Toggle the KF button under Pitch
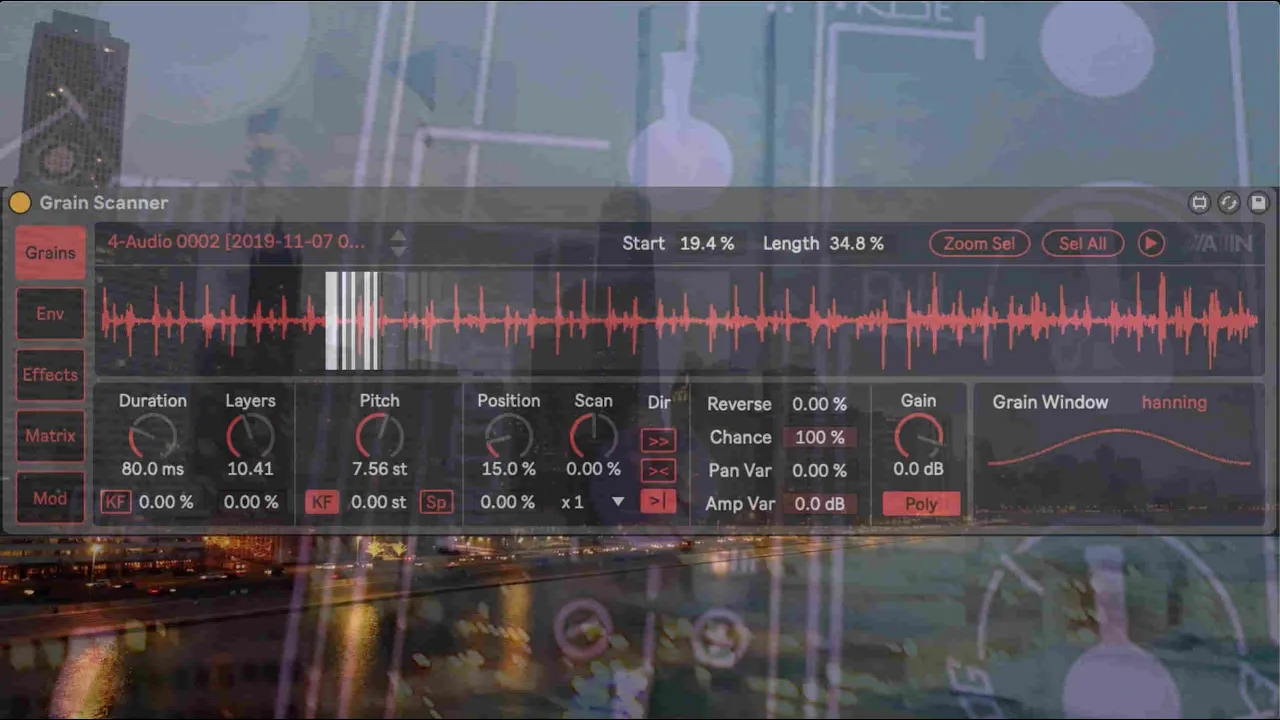Image resolution: width=1280 pixels, height=720 pixels. tap(321, 502)
